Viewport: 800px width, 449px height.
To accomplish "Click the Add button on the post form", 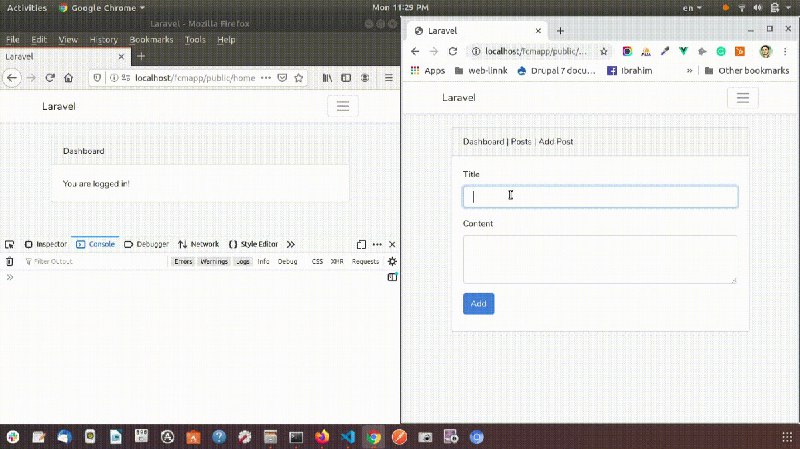I will [479, 304].
